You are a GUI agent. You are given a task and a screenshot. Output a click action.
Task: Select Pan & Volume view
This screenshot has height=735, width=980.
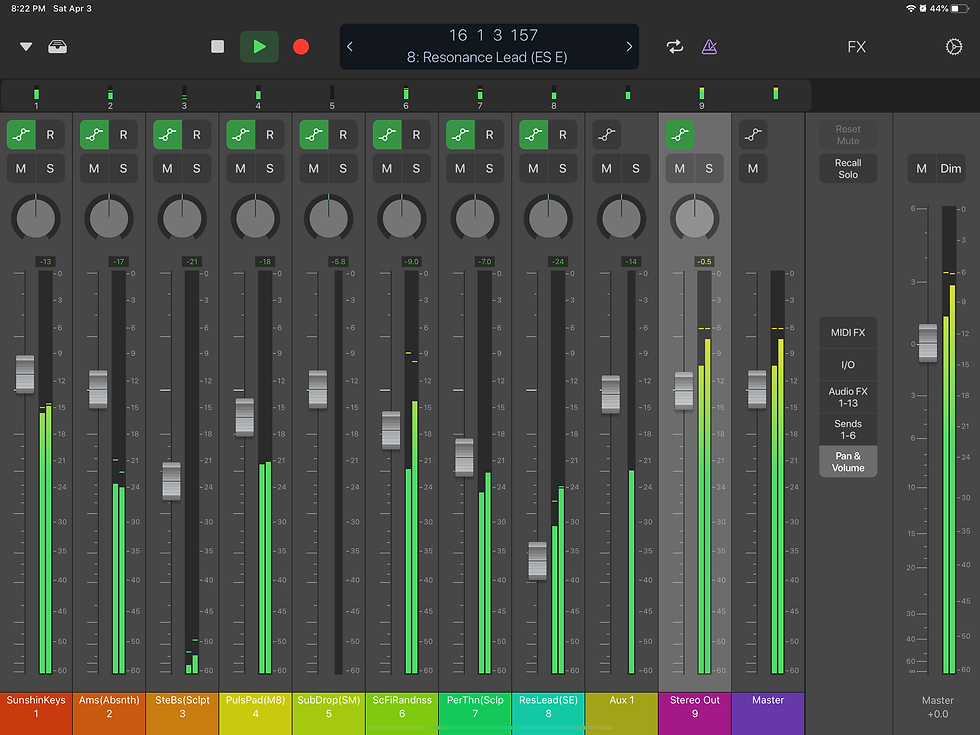click(x=848, y=461)
